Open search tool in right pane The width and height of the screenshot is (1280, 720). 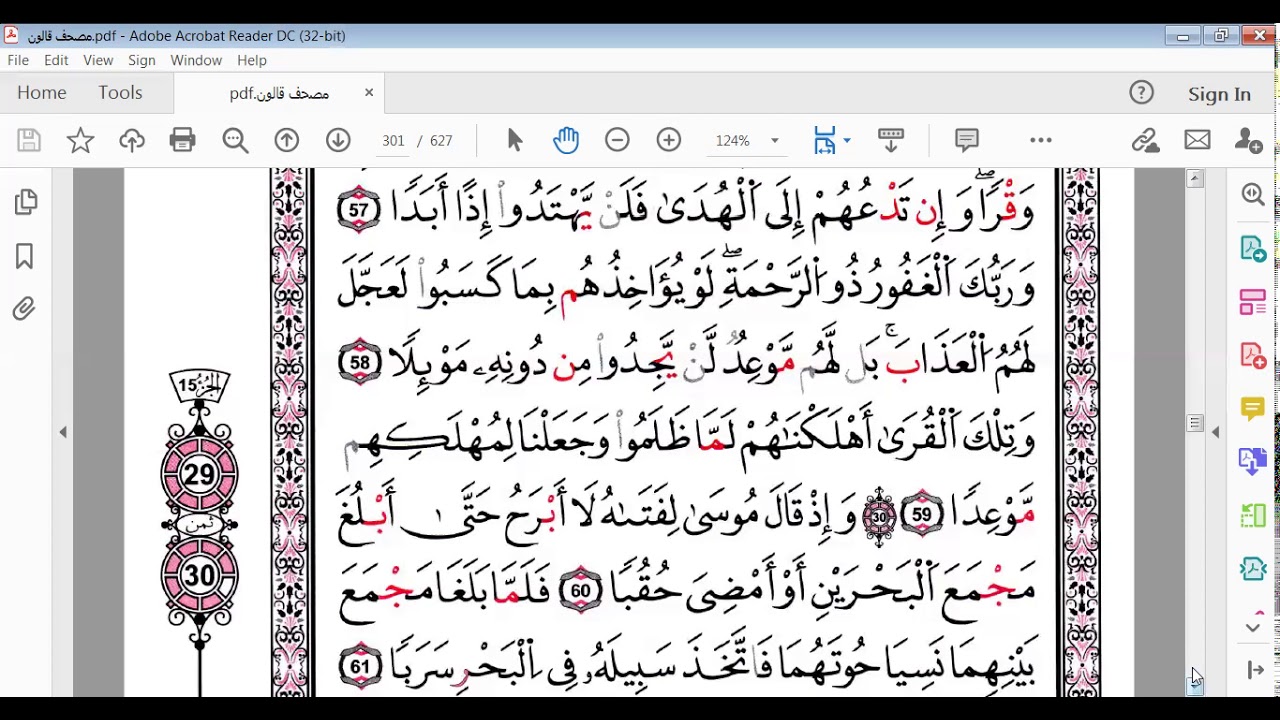[1253, 195]
